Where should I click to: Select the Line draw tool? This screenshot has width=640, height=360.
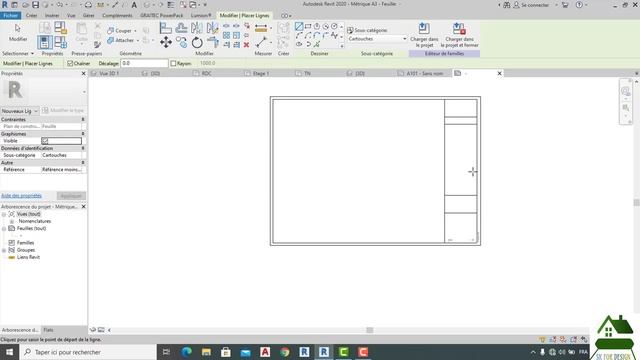299,27
